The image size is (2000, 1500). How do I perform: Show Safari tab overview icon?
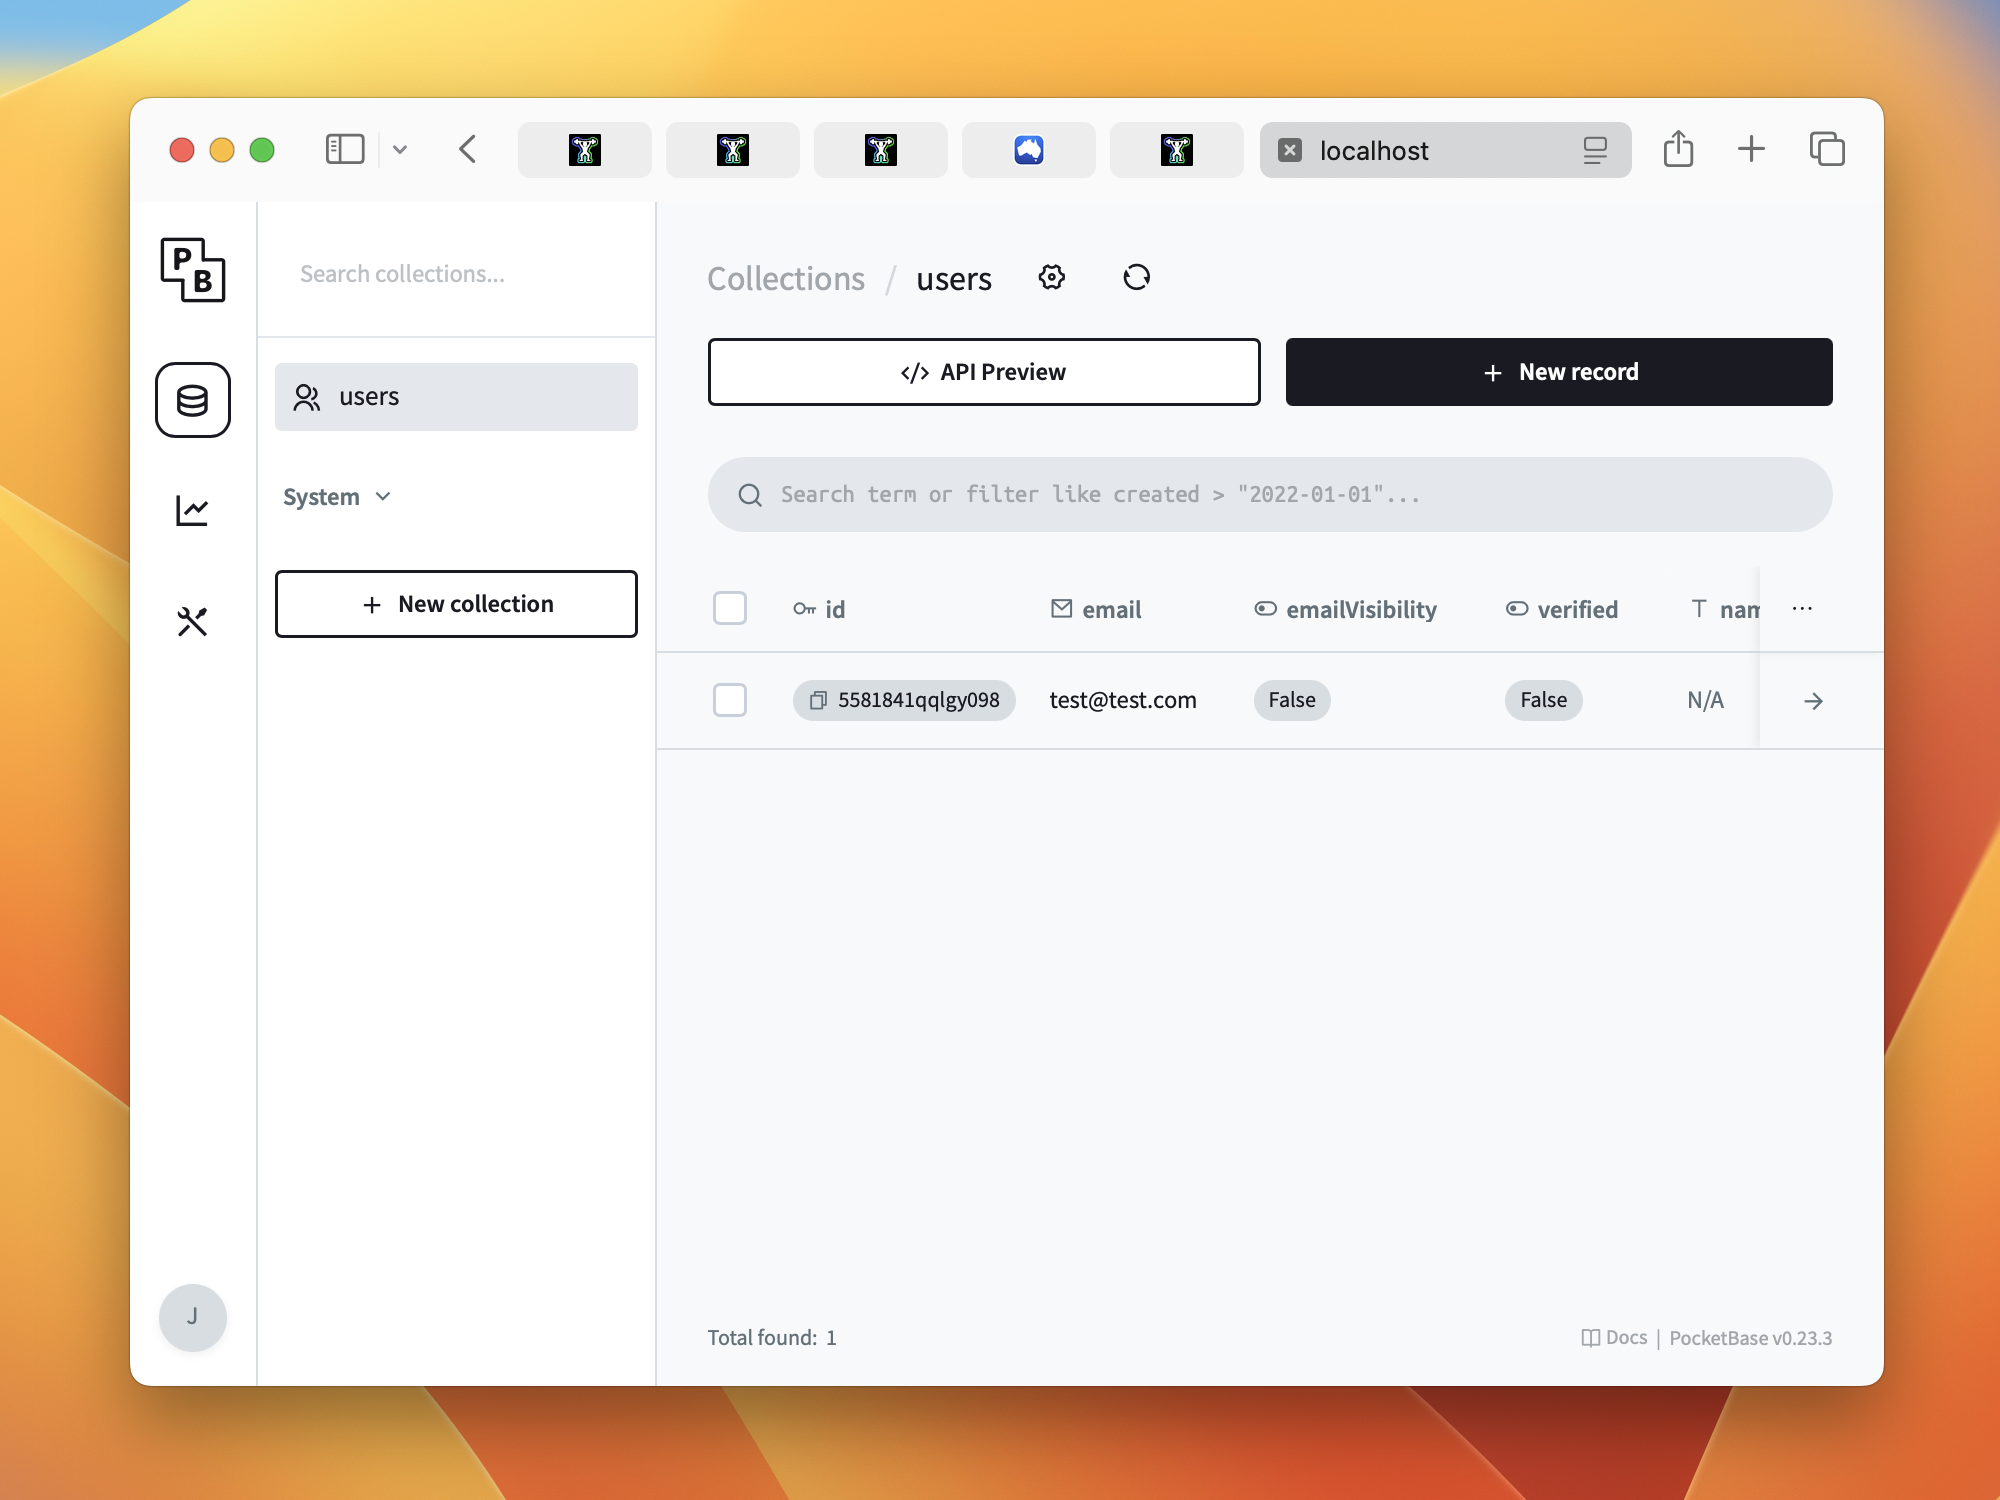point(1827,149)
